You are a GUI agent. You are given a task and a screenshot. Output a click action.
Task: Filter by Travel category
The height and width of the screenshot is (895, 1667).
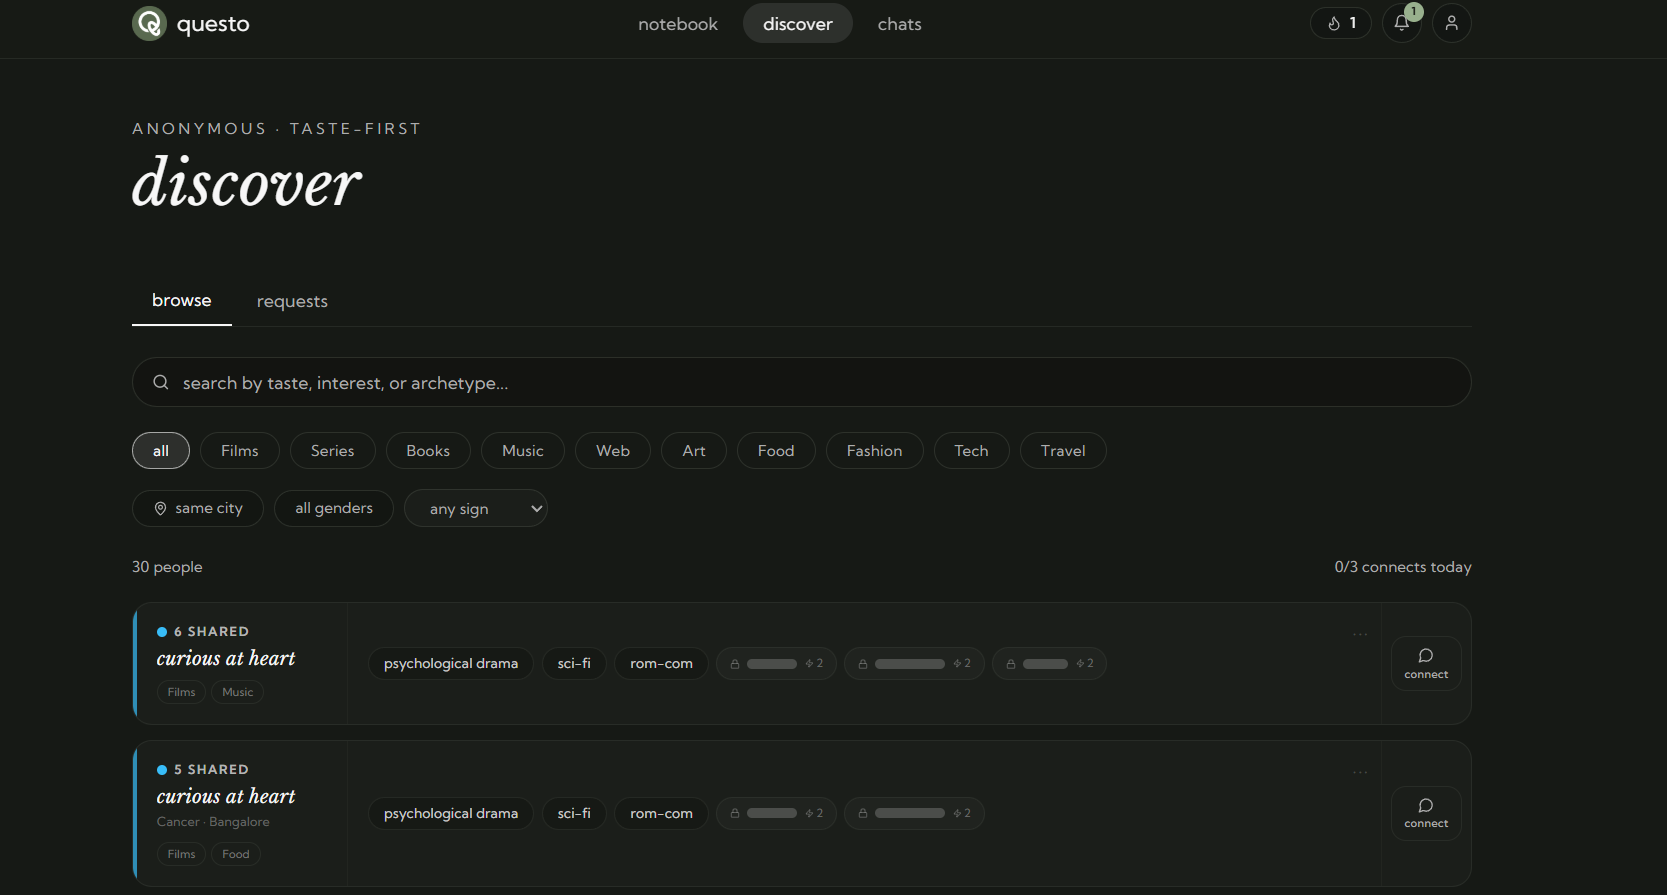(x=1063, y=451)
